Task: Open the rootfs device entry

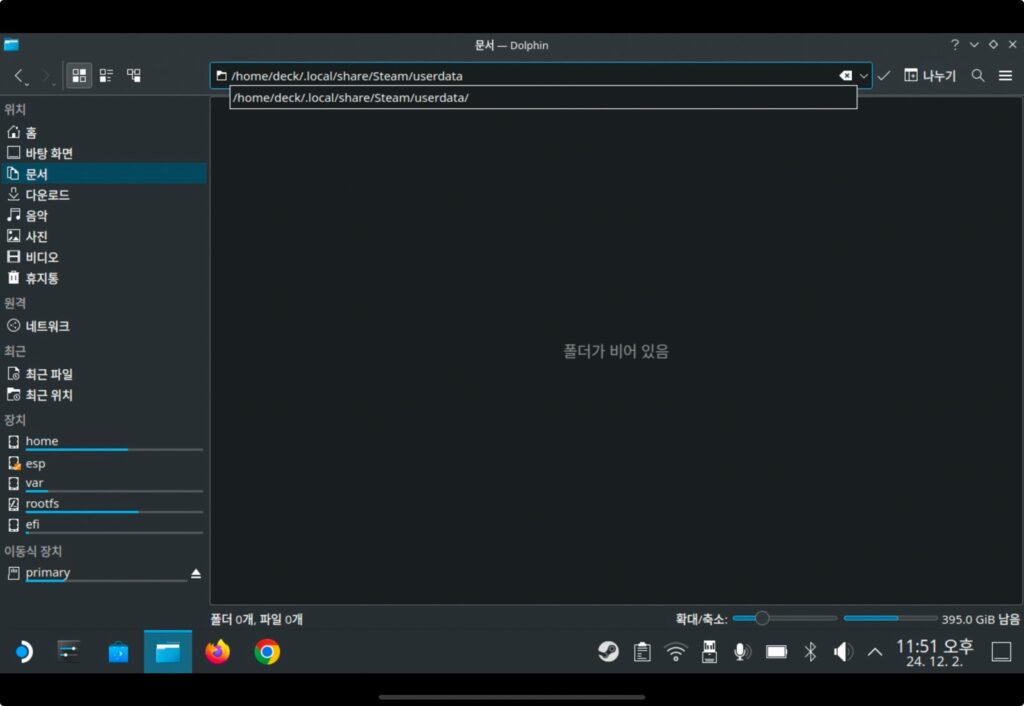Action: pyautogui.click(x=104, y=504)
